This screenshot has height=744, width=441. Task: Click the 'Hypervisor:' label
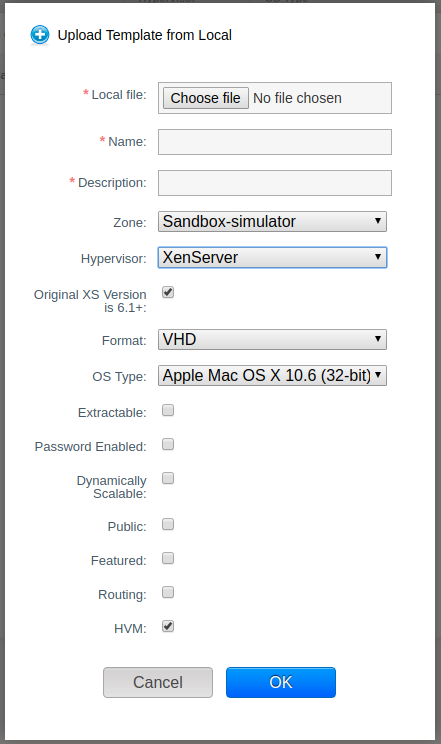pyautogui.click(x=113, y=259)
